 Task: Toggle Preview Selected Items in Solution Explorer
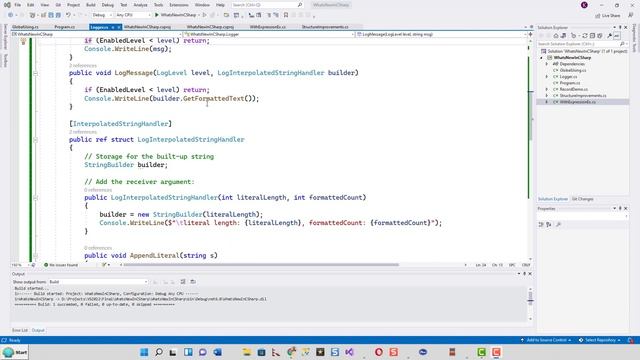pos(617,36)
